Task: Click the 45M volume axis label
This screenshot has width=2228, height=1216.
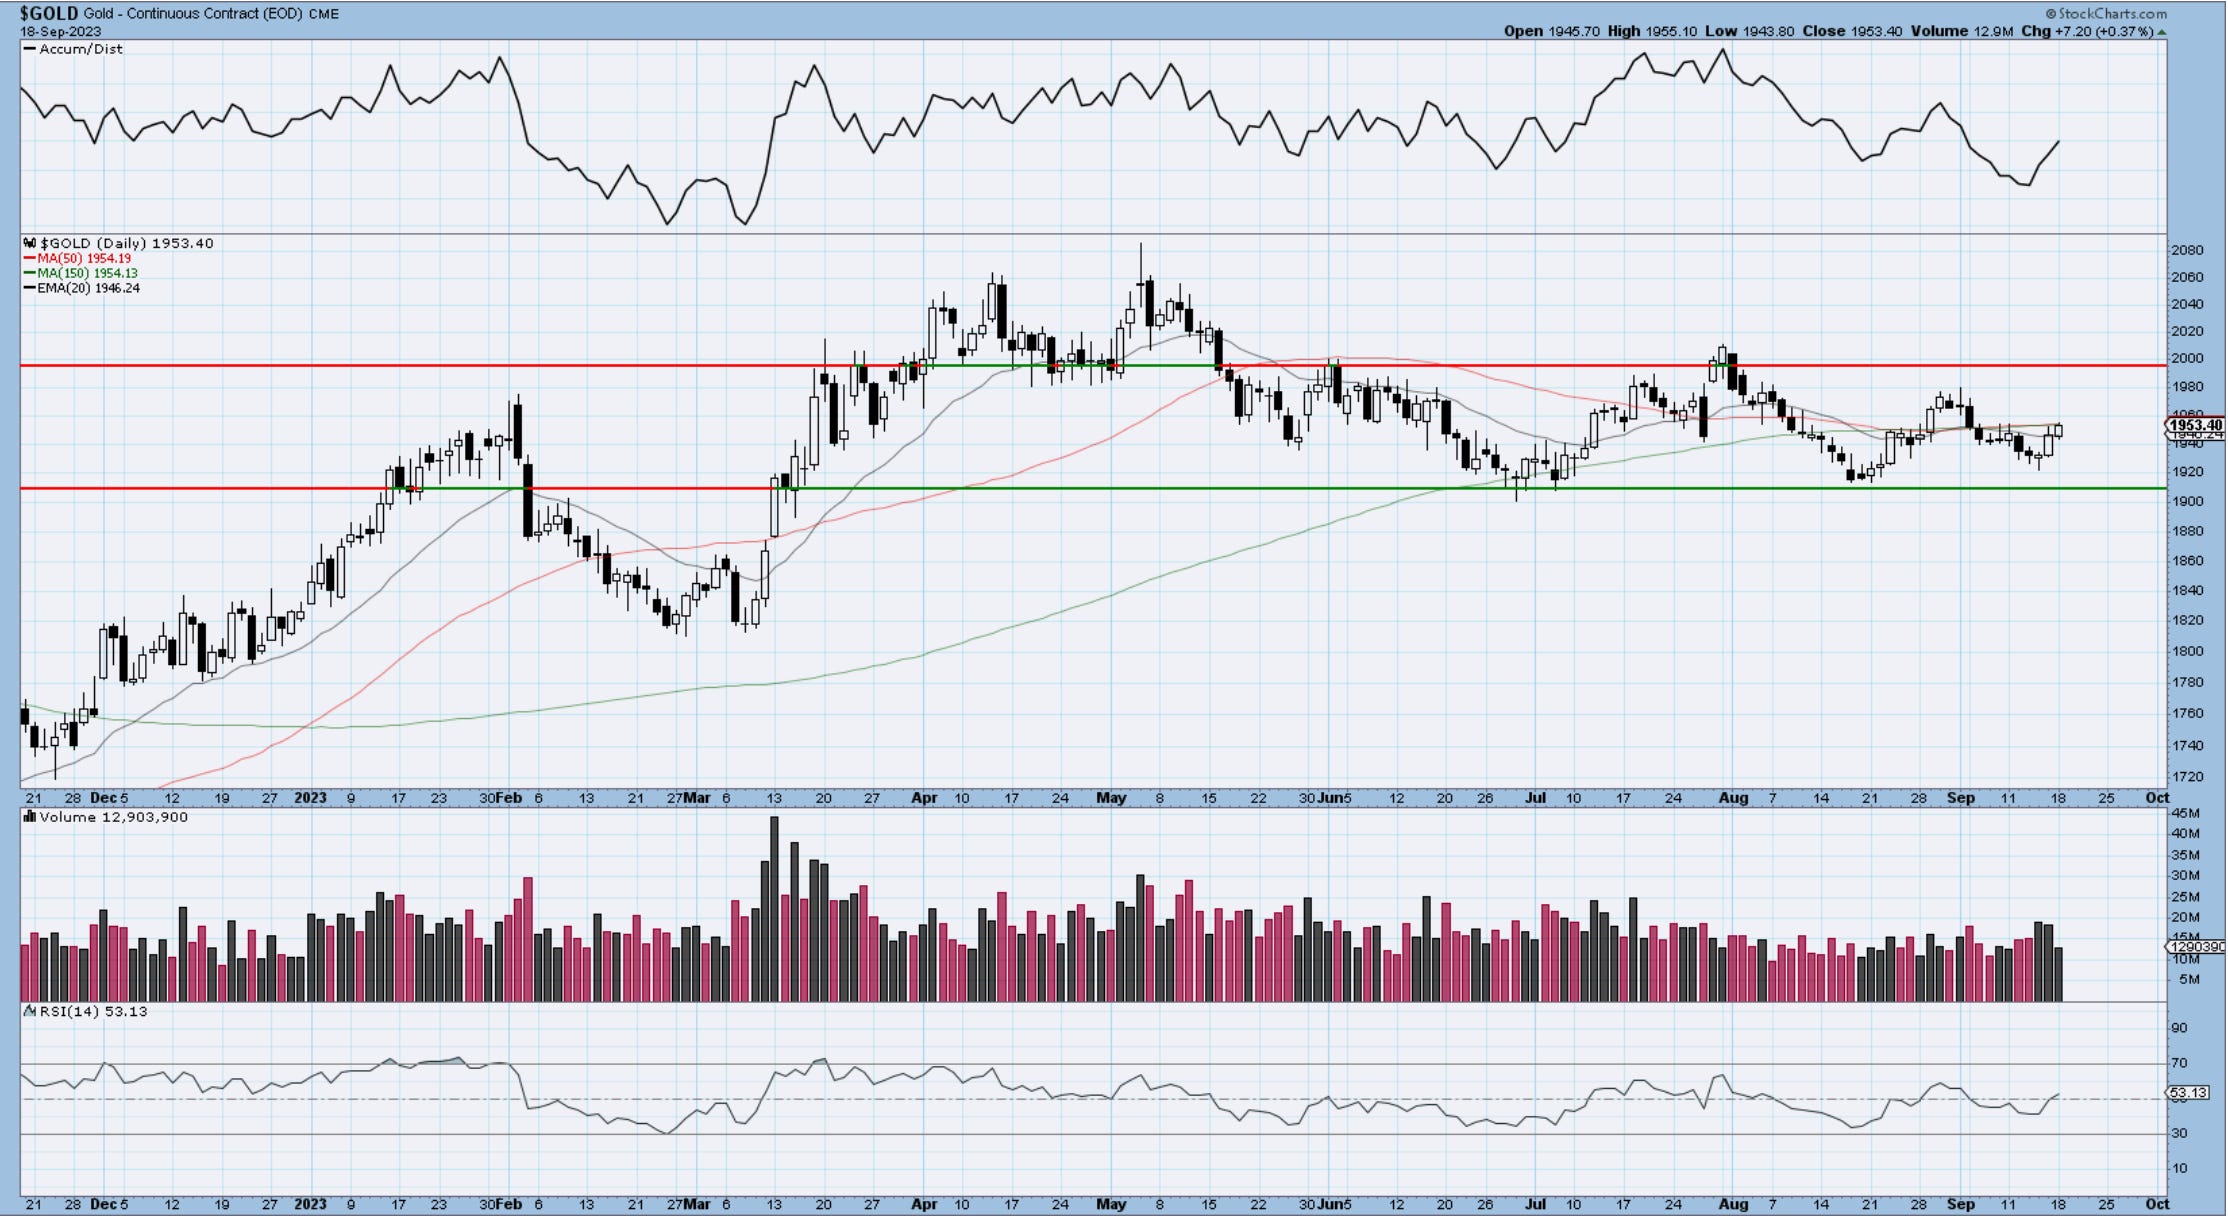Action: pyautogui.click(x=2185, y=813)
